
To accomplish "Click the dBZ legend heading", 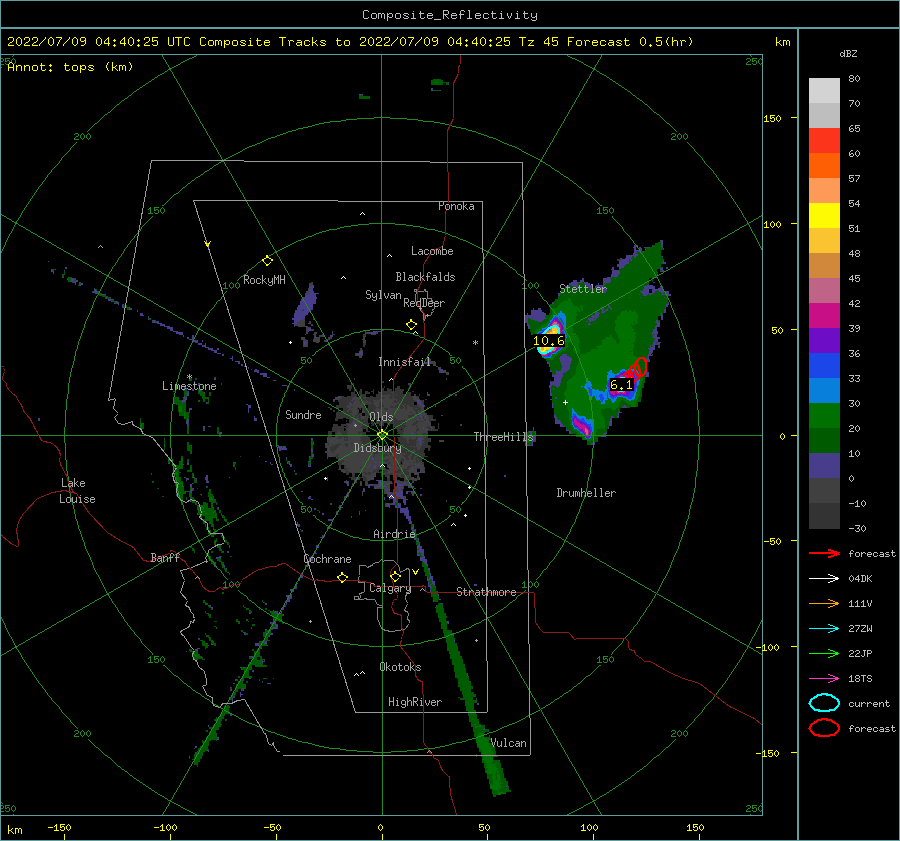I will click(848, 53).
